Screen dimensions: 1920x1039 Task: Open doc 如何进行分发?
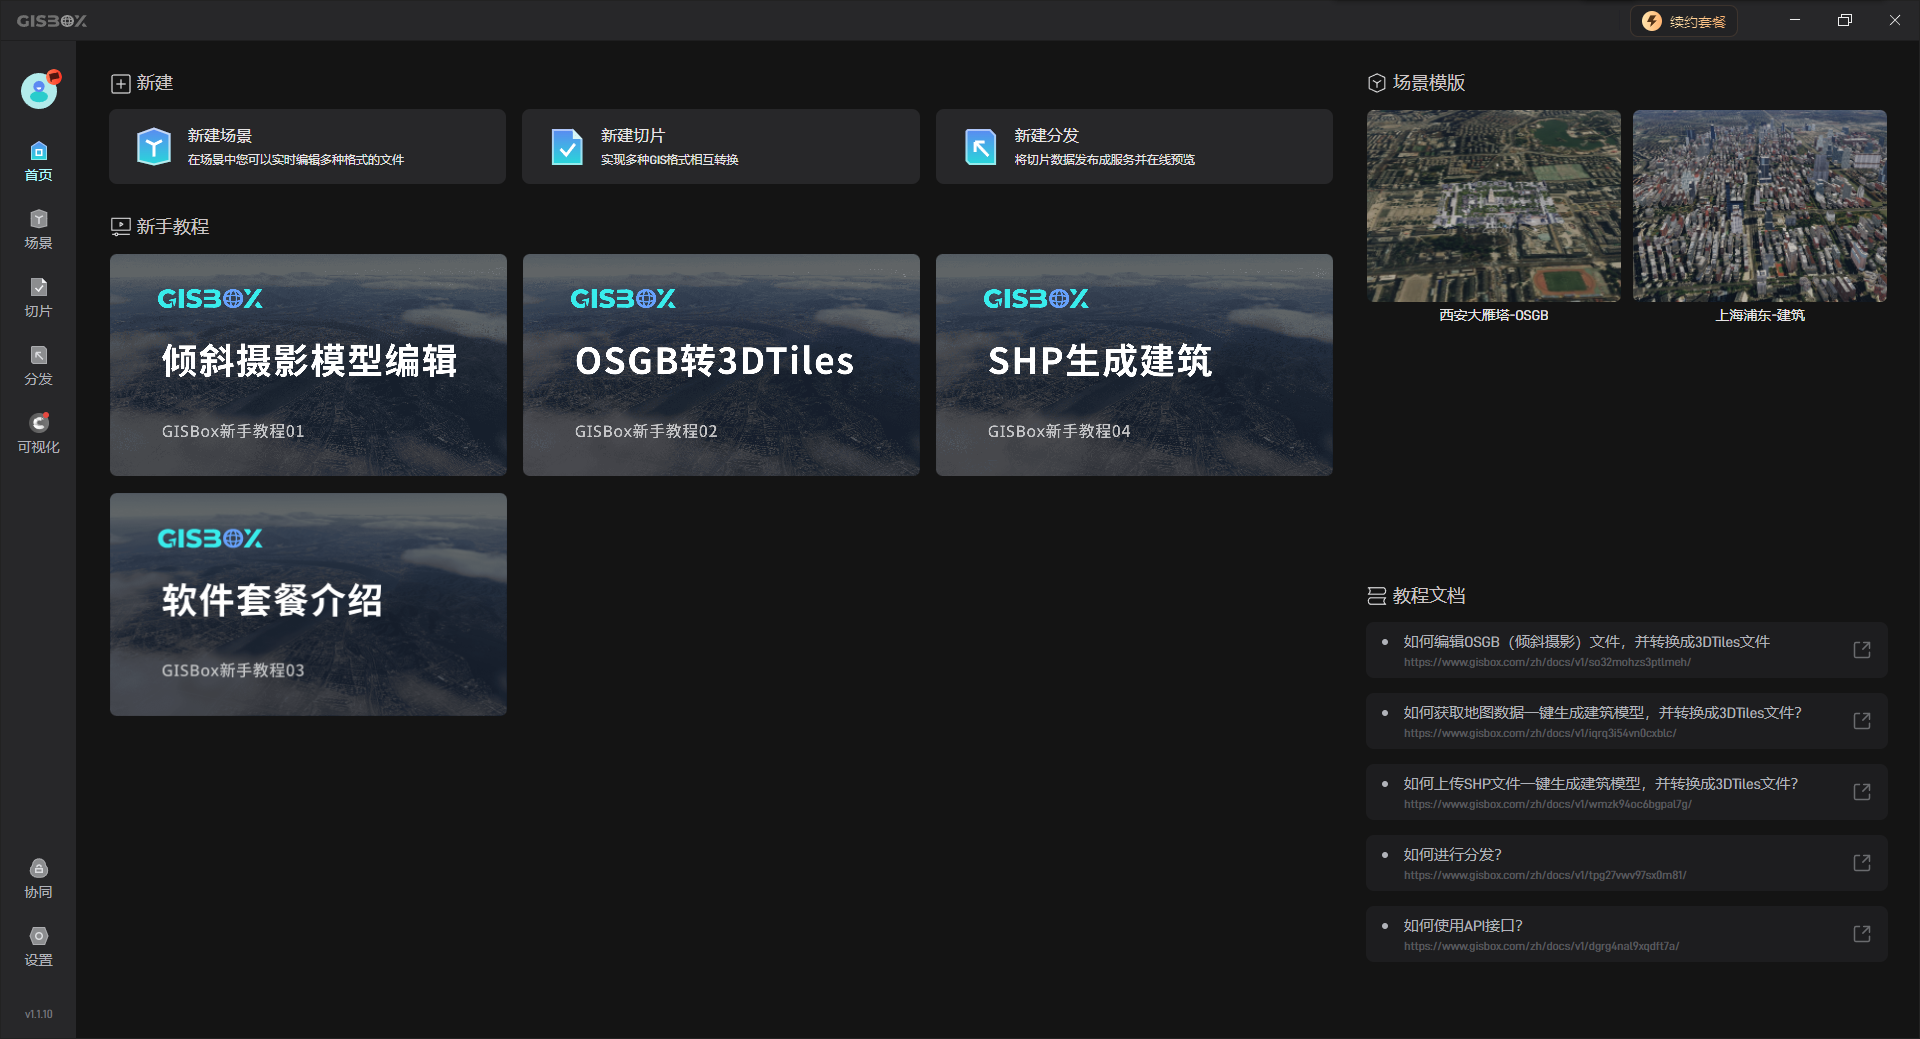coord(1627,863)
